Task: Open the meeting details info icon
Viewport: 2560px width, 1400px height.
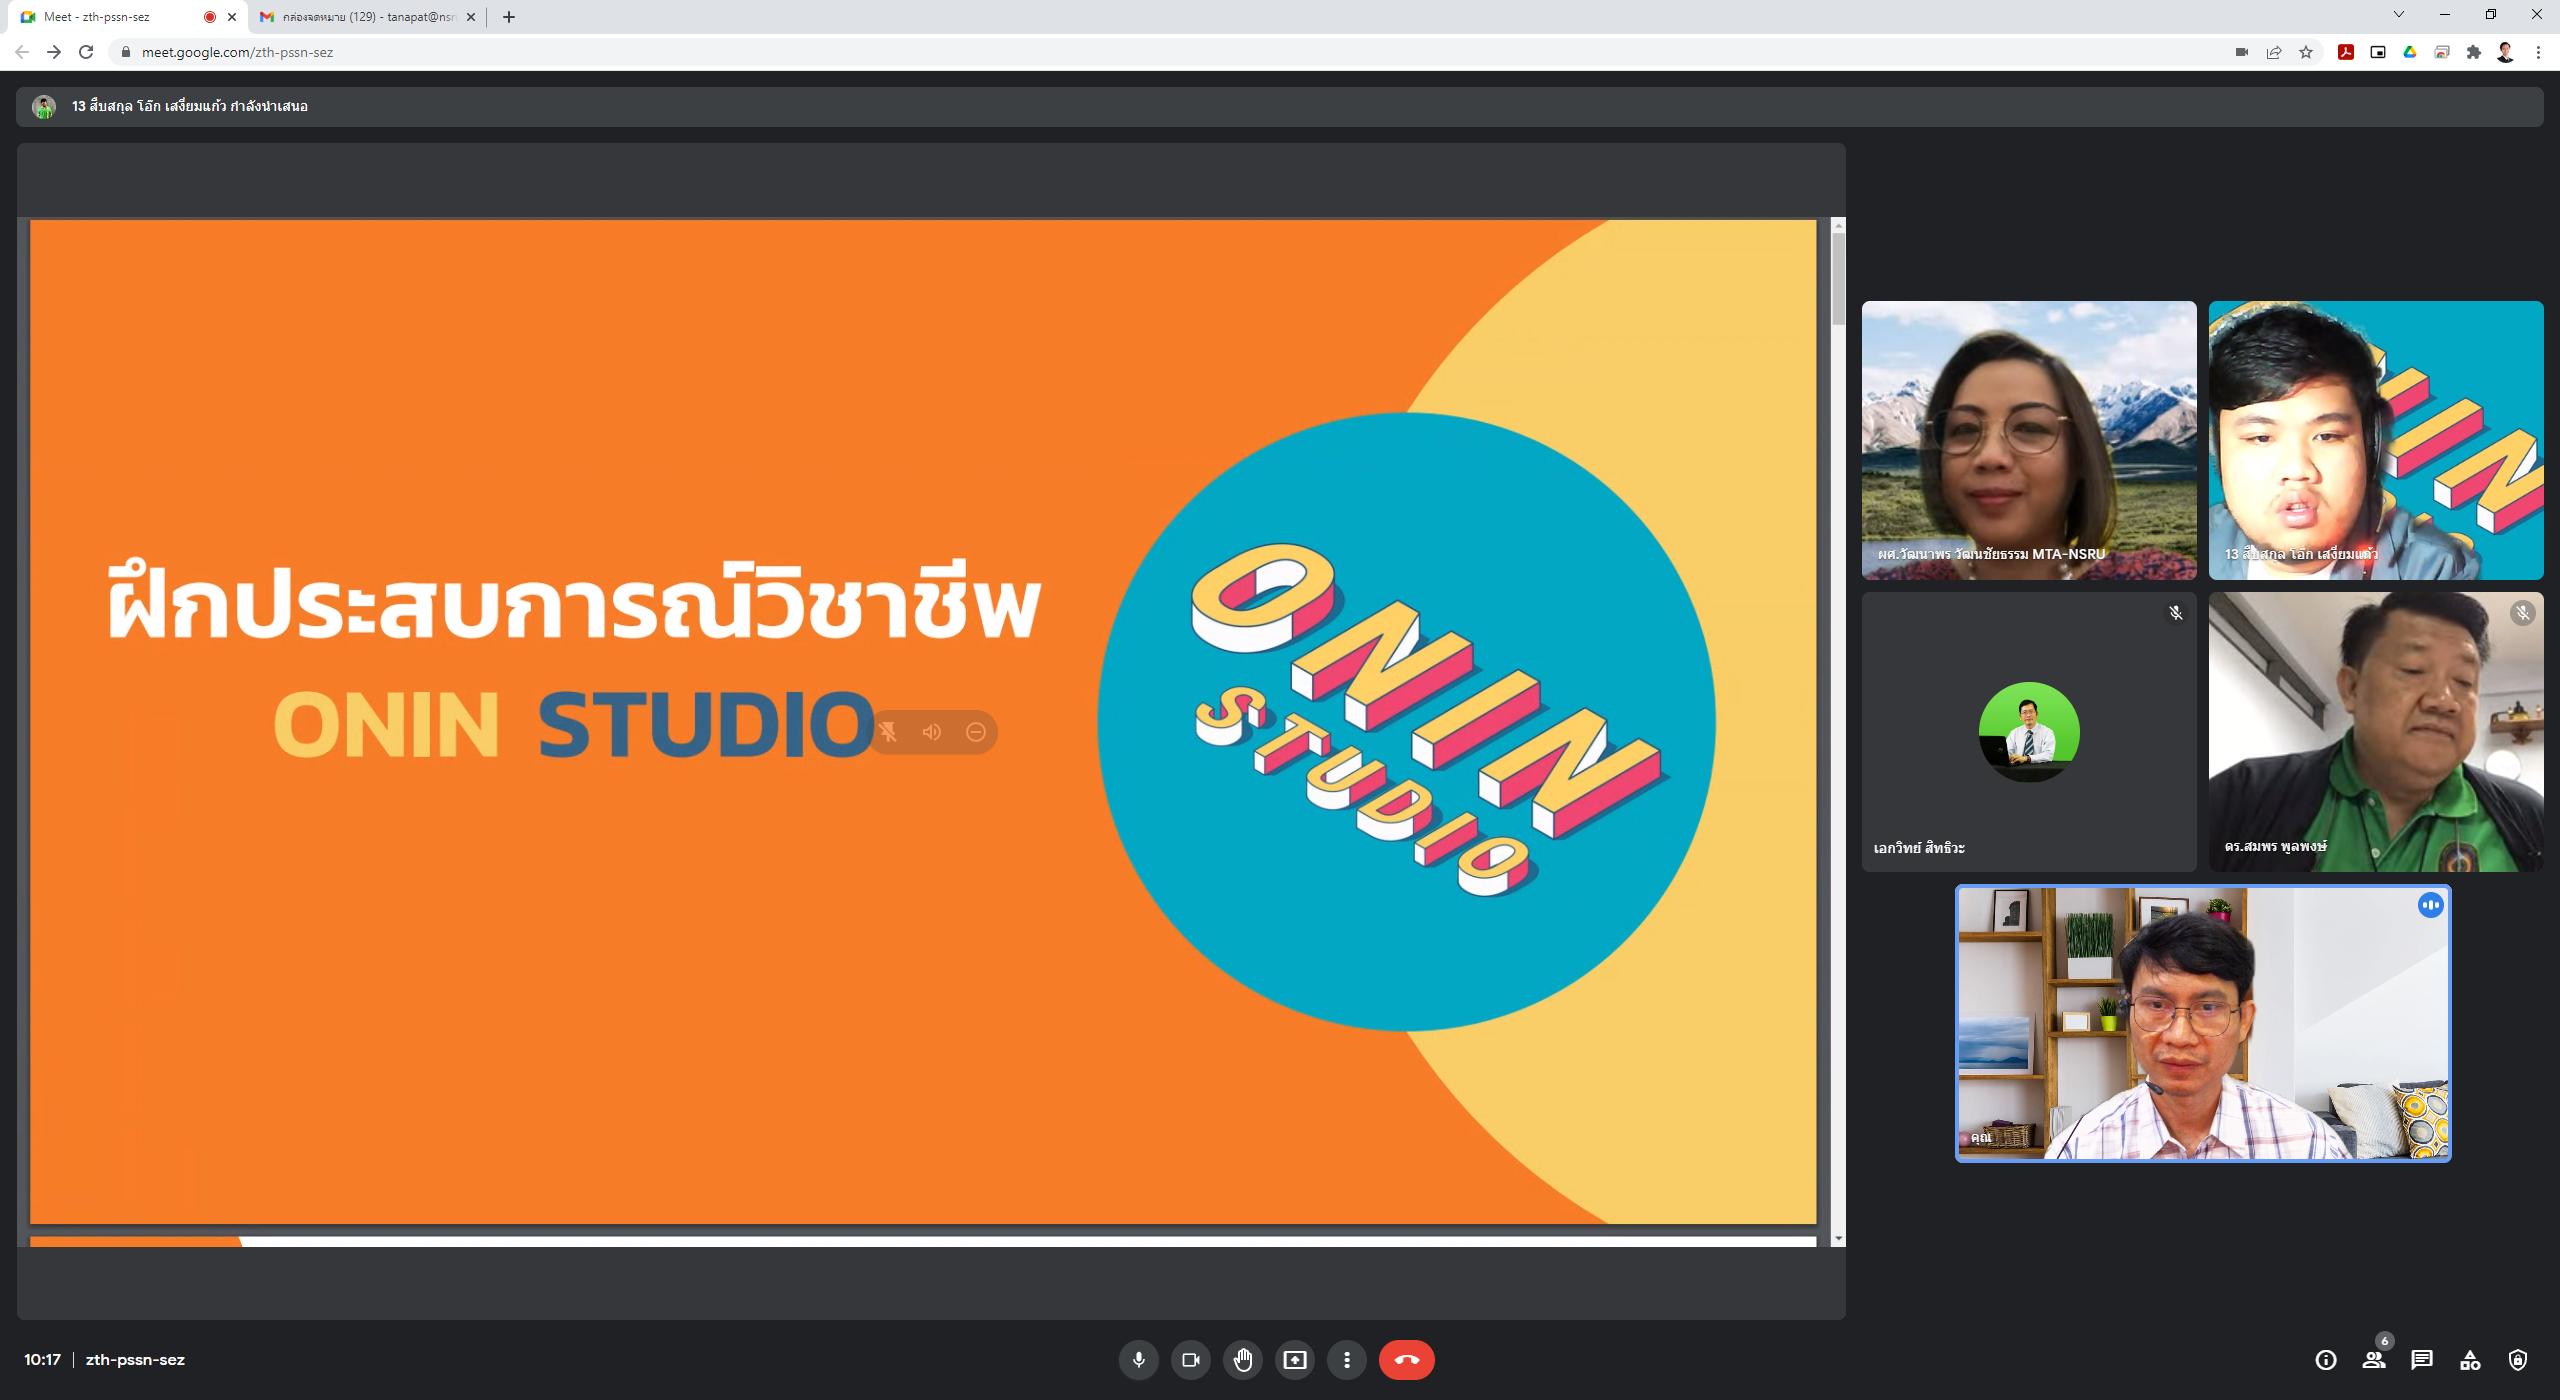Action: pos(2326,1360)
